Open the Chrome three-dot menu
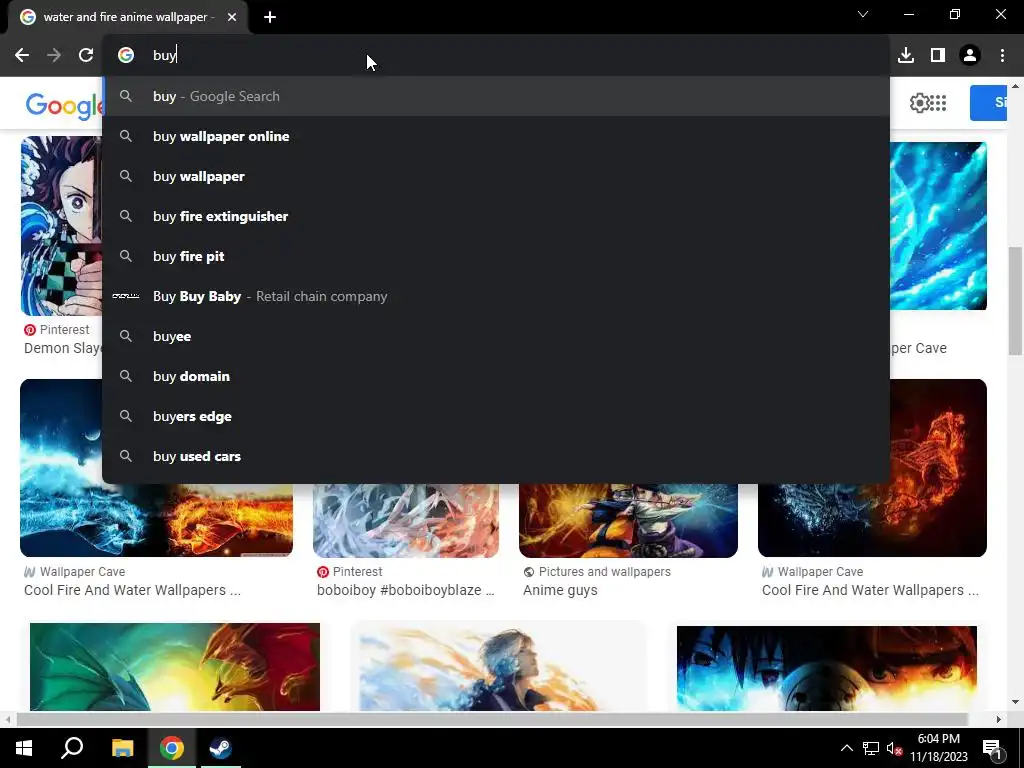 [1002, 56]
